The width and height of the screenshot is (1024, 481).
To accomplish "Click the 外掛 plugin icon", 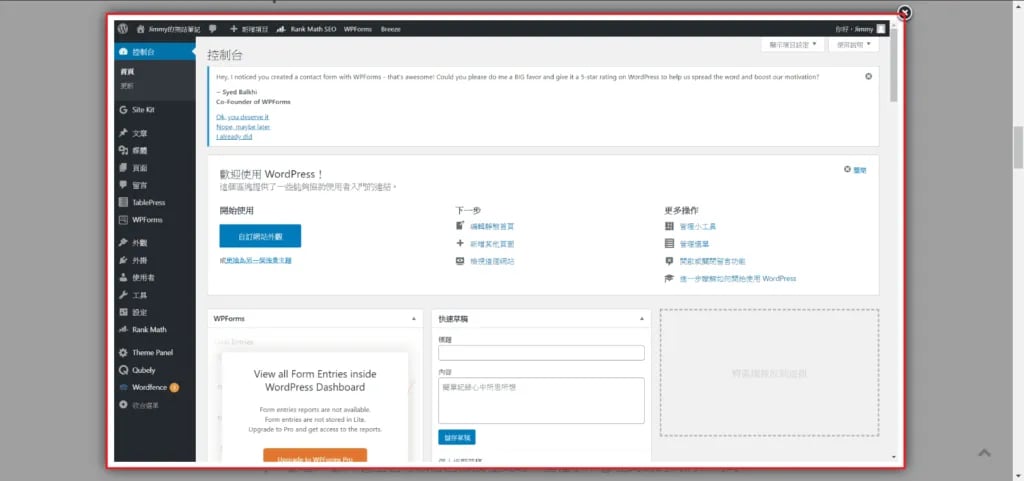I will coord(123,260).
